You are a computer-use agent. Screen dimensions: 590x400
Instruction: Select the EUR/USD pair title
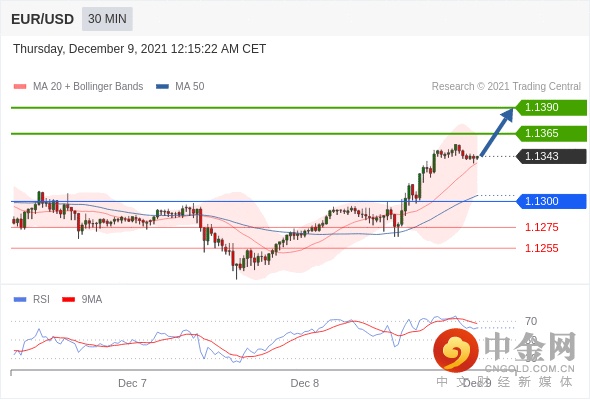tap(43, 19)
